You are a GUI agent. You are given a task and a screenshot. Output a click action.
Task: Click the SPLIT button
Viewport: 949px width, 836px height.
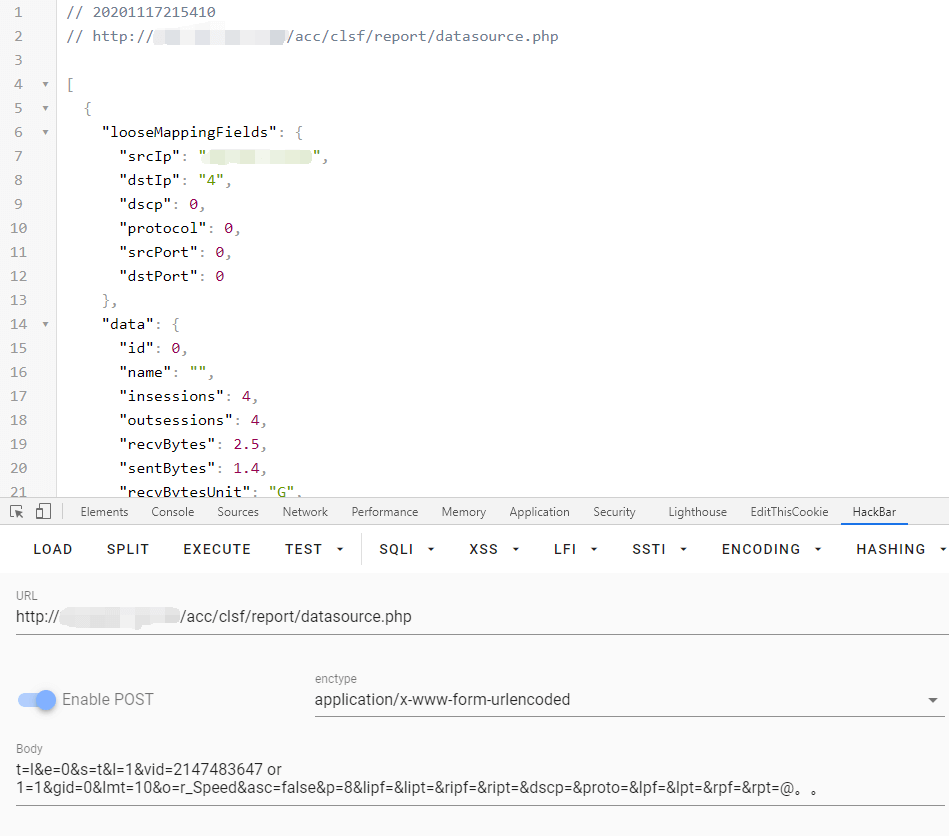pyautogui.click(x=128, y=549)
